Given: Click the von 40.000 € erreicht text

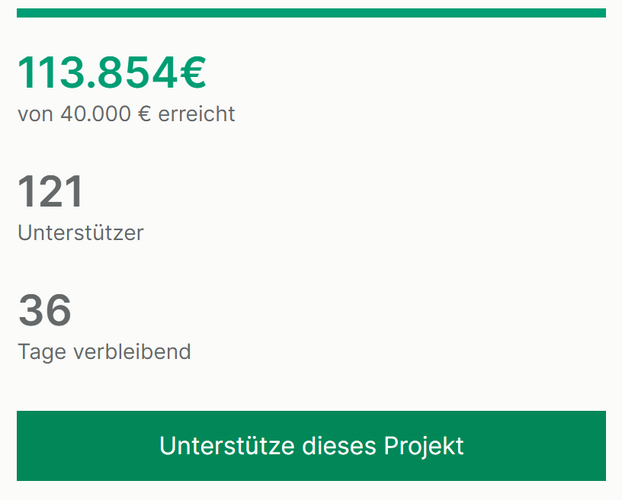Looking at the screenshot, I should [127, 114].
